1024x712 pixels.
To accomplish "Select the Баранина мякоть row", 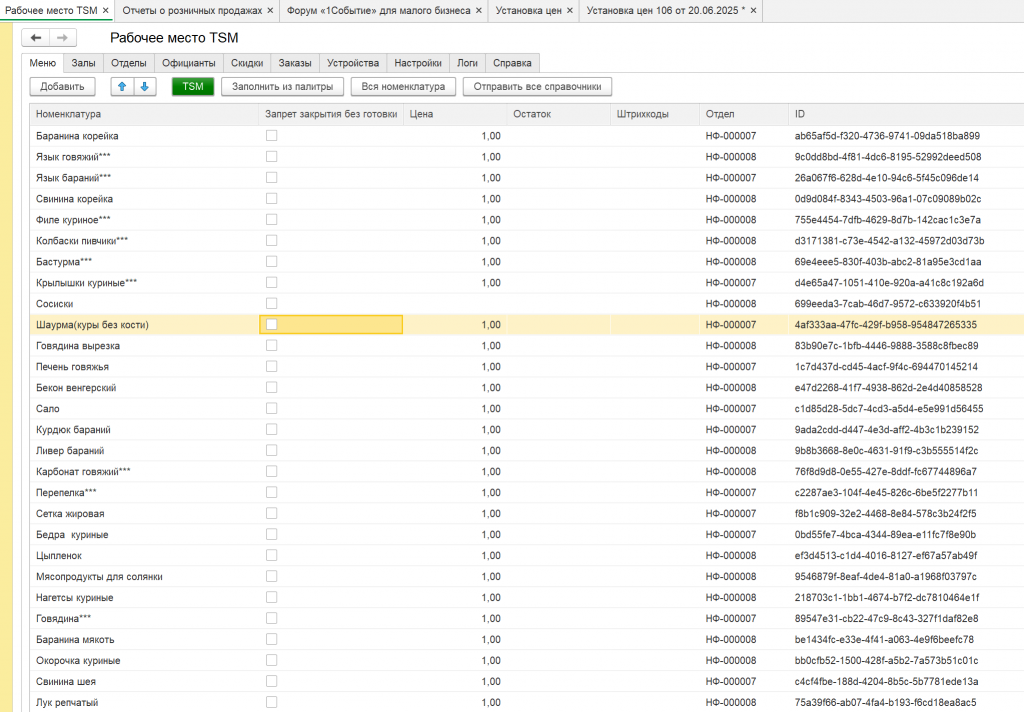I will [x=527, y=639].
